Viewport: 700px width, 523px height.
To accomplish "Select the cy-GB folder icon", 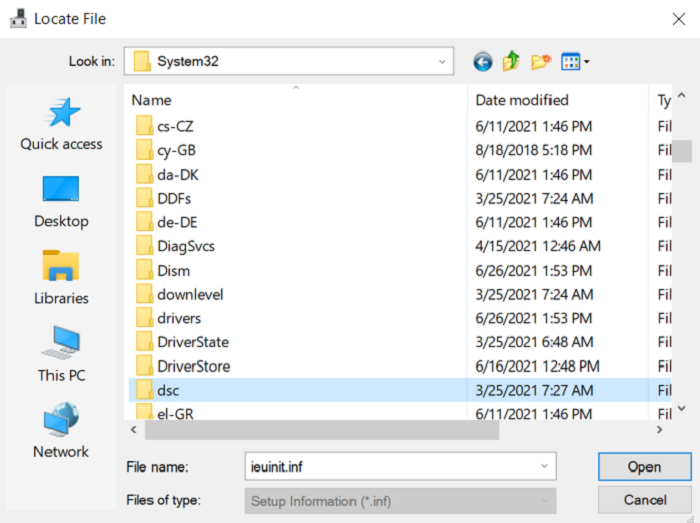I will pos(144,150).
